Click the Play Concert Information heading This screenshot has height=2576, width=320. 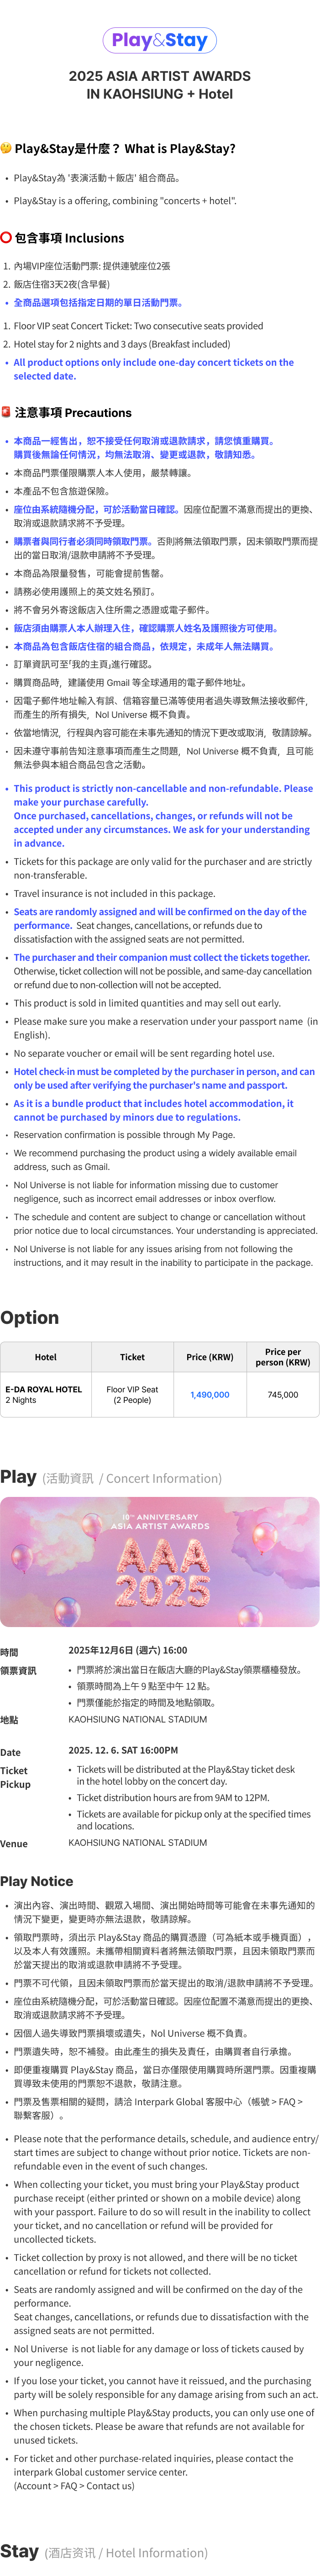pos(111,1477)
